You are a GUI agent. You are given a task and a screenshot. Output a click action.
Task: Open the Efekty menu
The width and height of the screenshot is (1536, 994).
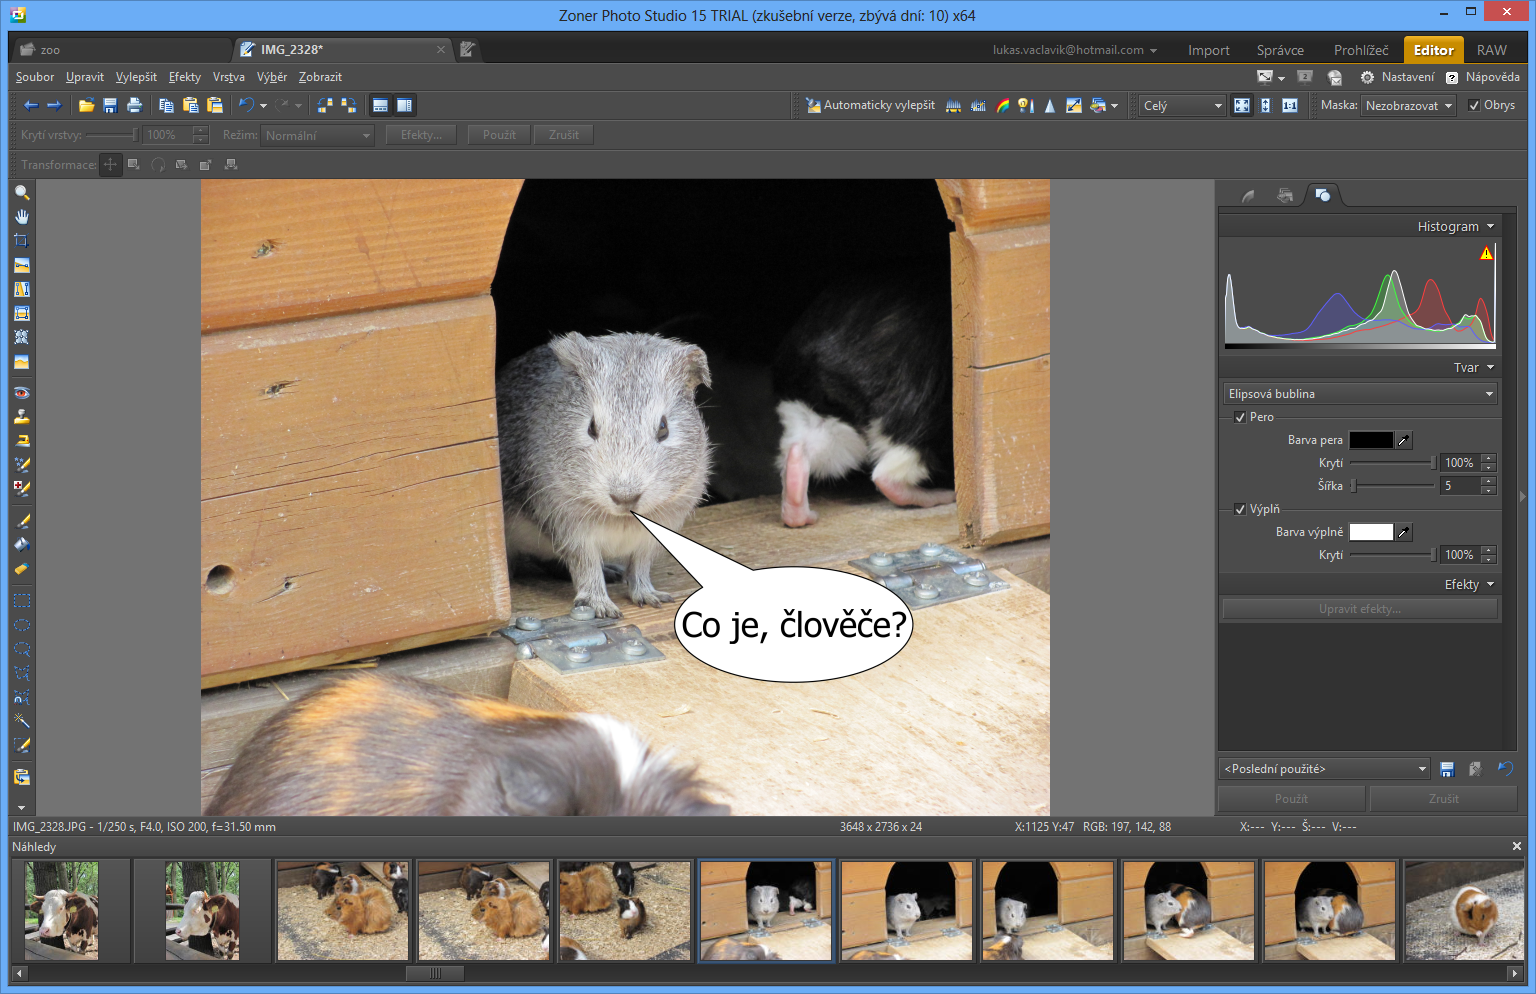pyautogui.click(x=184, y=77)
